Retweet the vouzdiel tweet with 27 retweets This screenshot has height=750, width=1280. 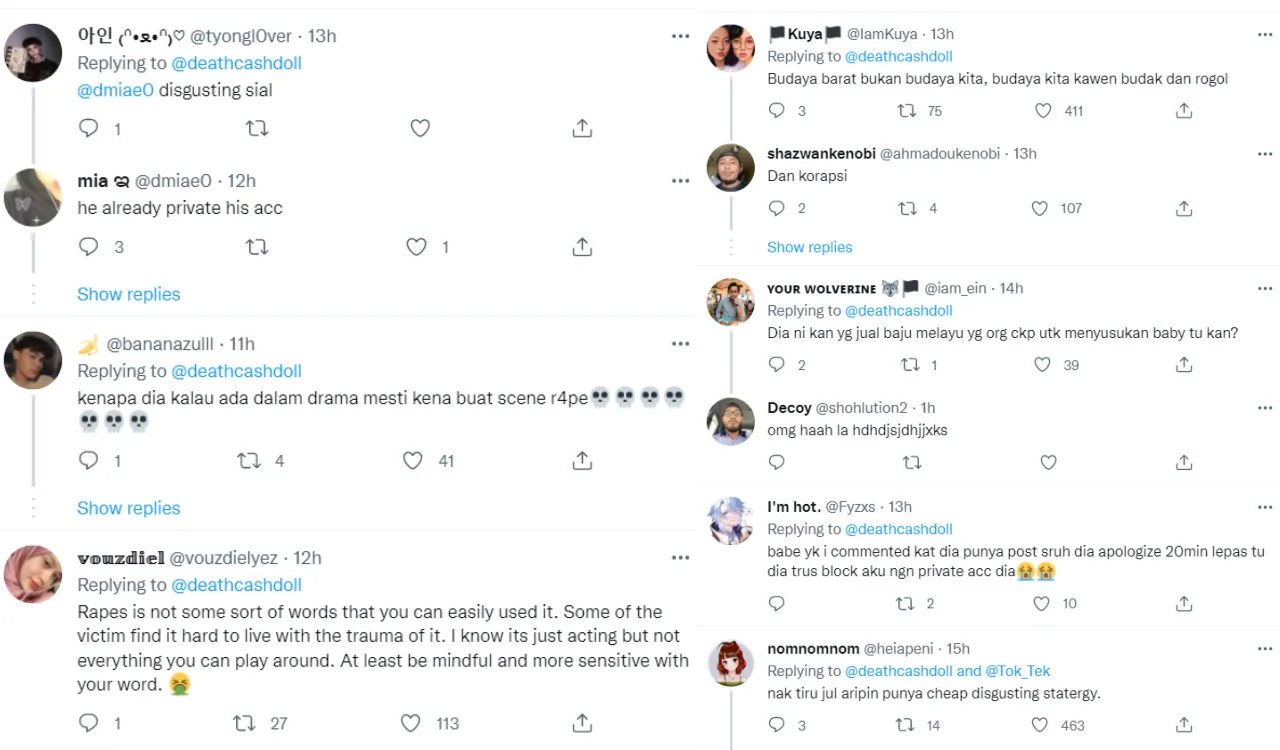pyautogui.click(x=243, y=723)
